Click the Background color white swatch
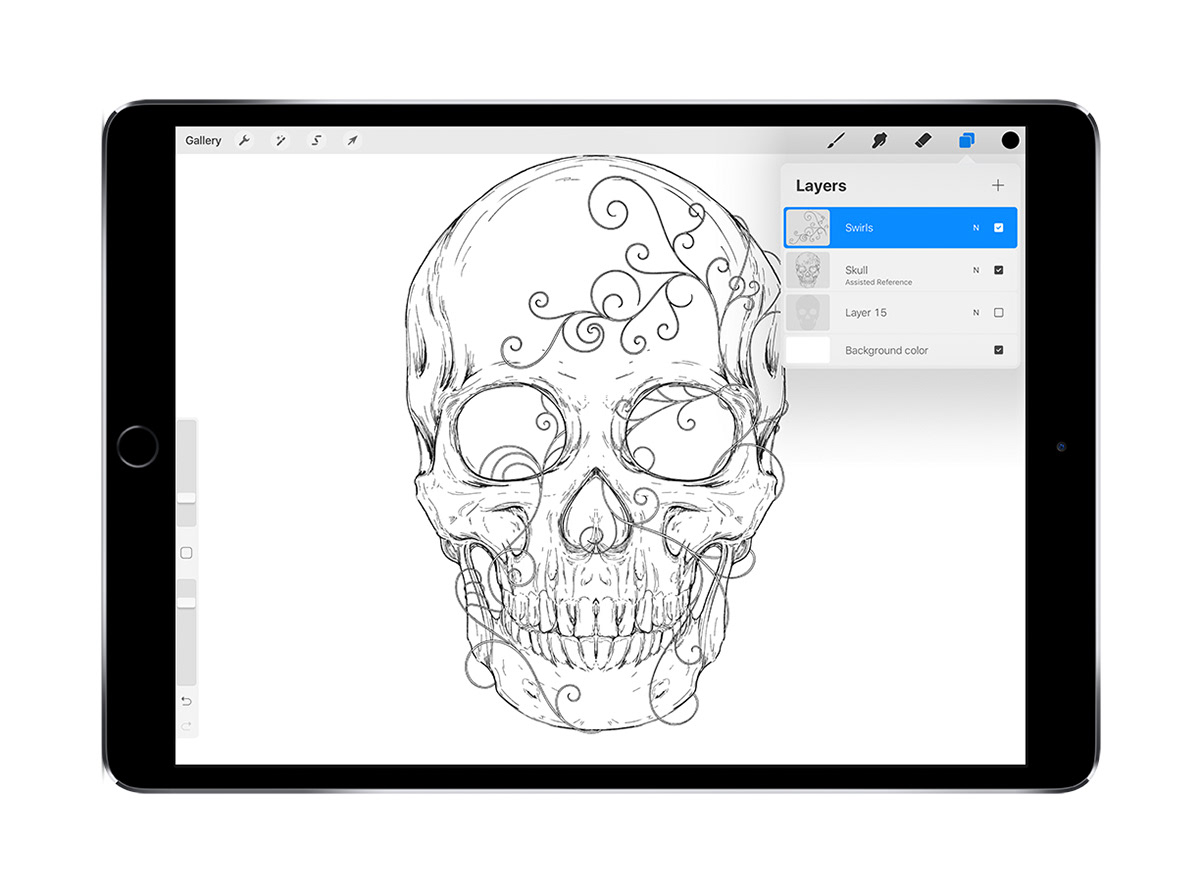The image size is (1200, 893). click(x=808, y=350)
